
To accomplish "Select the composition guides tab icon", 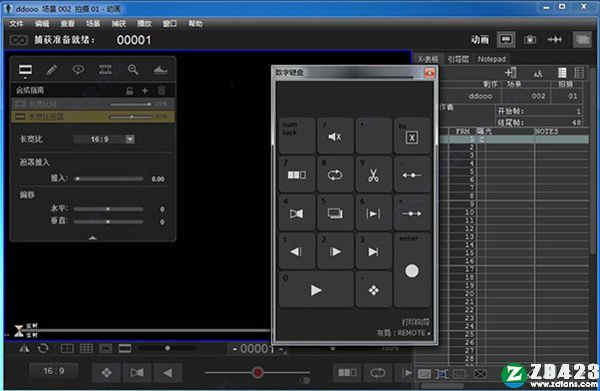I will pos(26,70).
